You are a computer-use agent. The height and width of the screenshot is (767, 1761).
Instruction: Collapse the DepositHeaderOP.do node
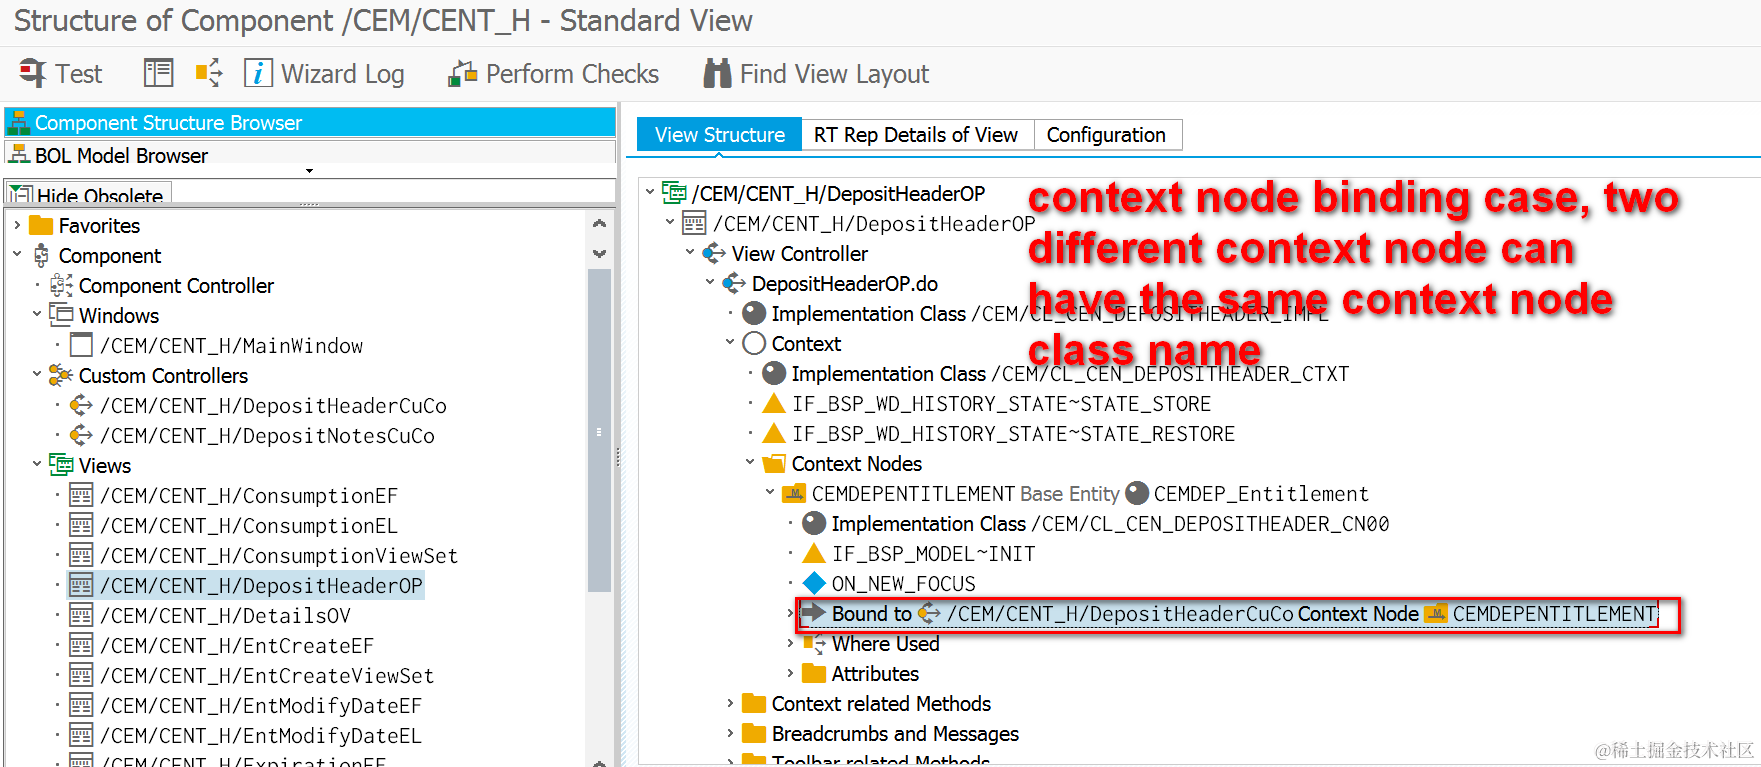tap(710, 283)
